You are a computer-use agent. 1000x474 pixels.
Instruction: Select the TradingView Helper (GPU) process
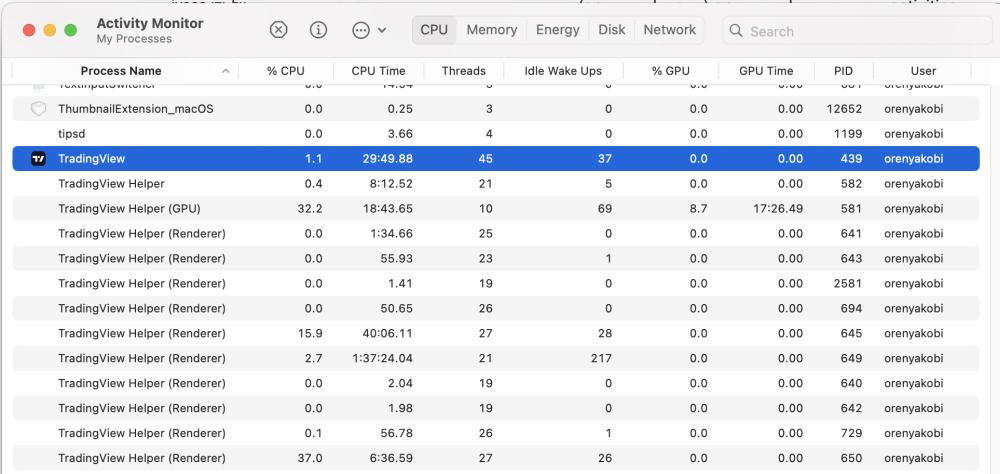[496, 209]
